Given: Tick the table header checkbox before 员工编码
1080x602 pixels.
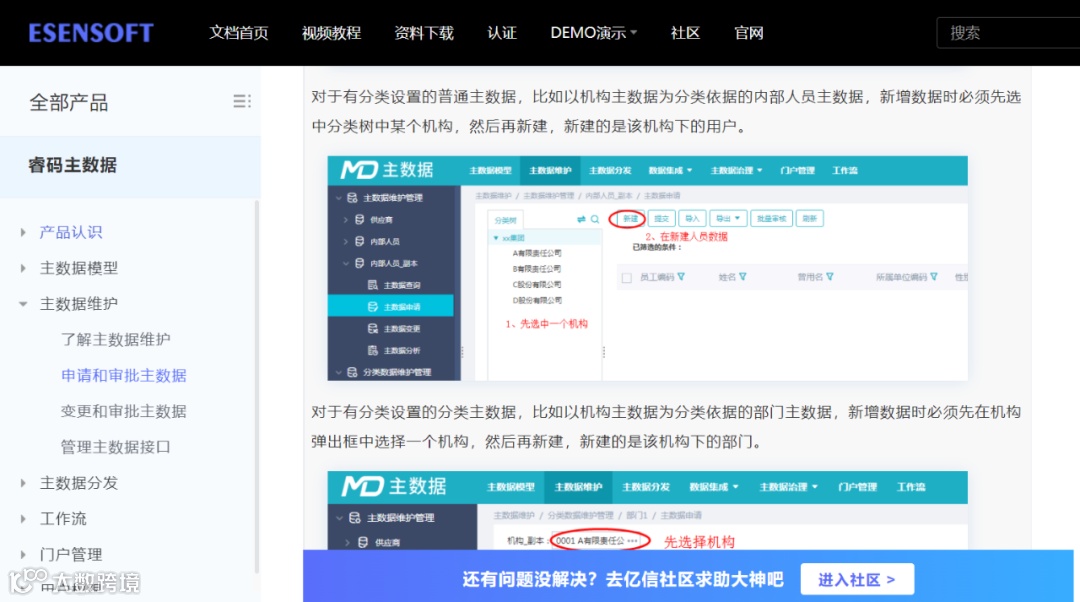Looking at the screenshot, I should [626, 278].
